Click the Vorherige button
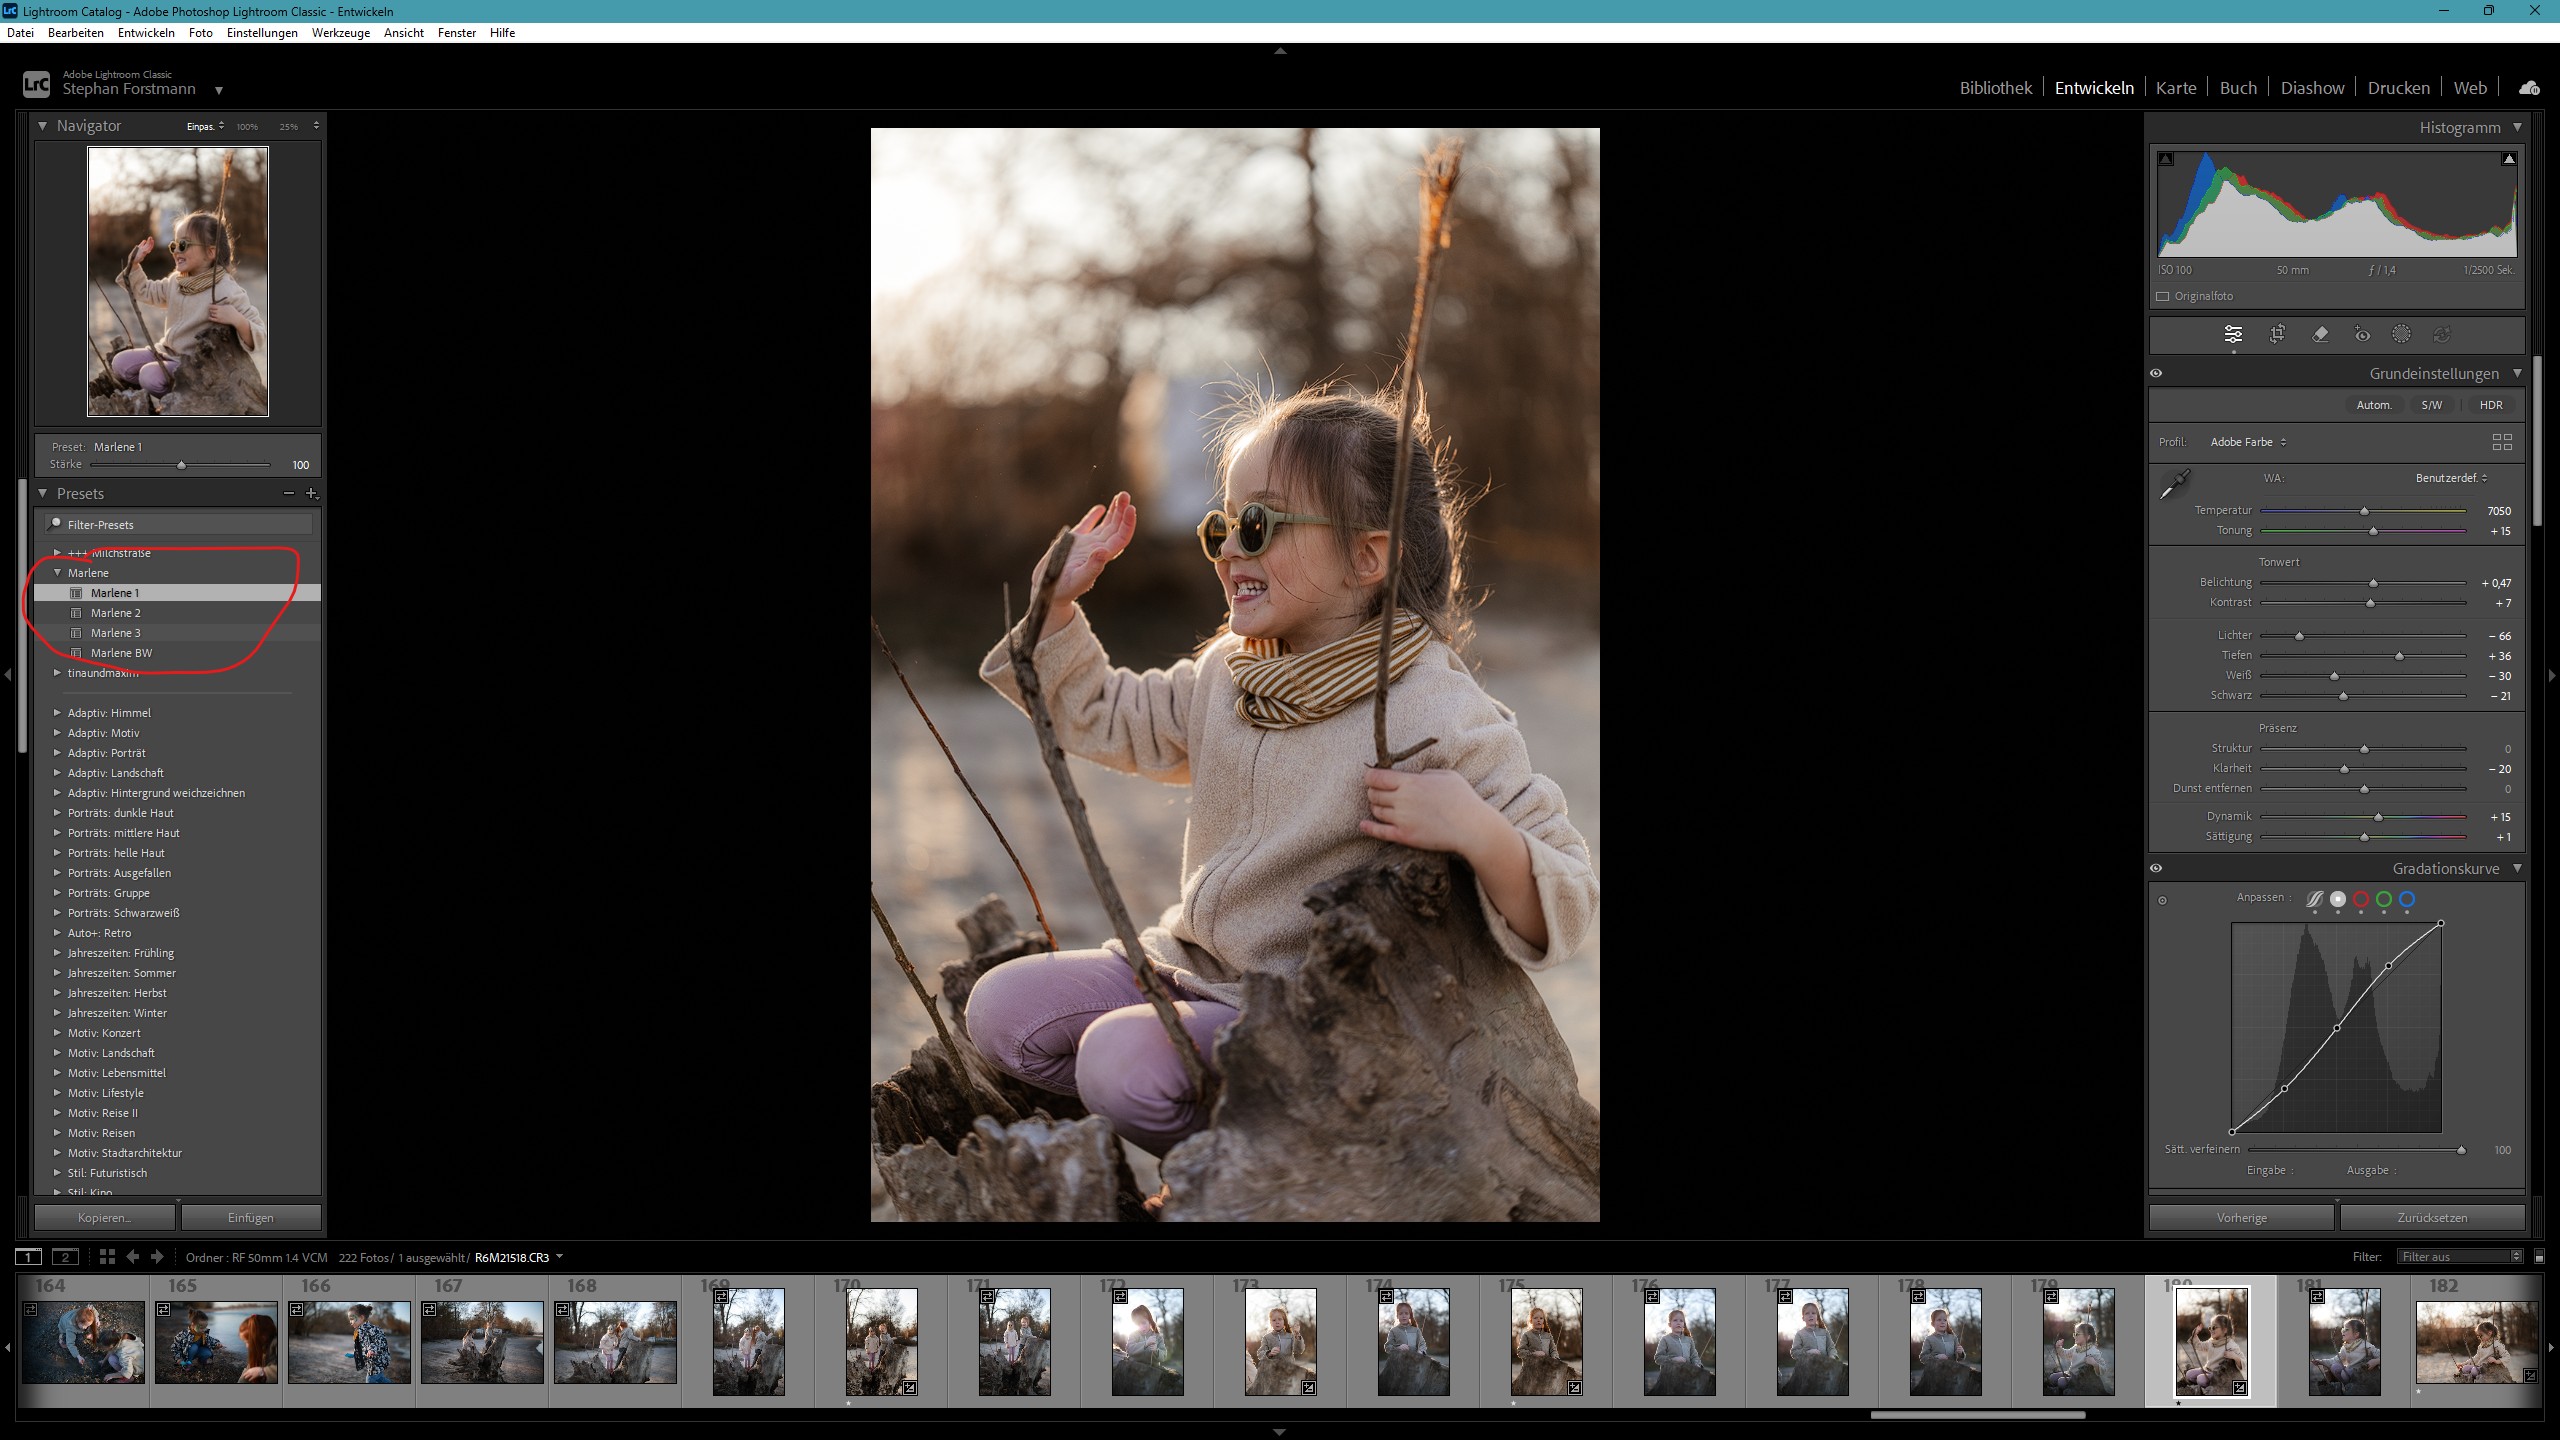The height and width of the screenshot is (1440, 2560). coord(2241,1218)
